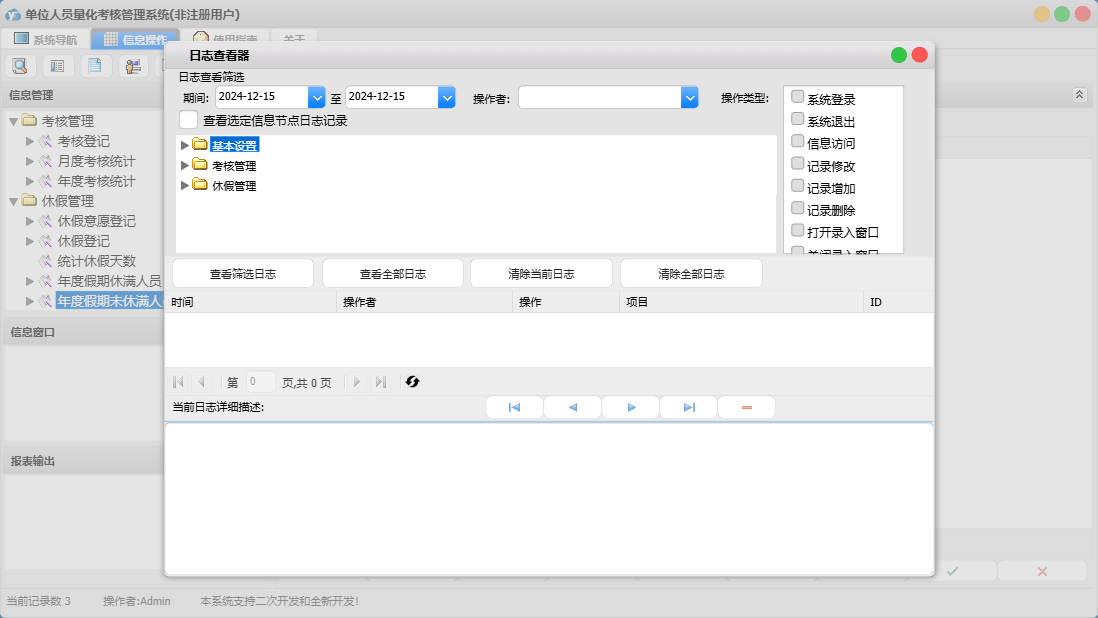
Task: Click the page number input field
Action: coord(260,382)
